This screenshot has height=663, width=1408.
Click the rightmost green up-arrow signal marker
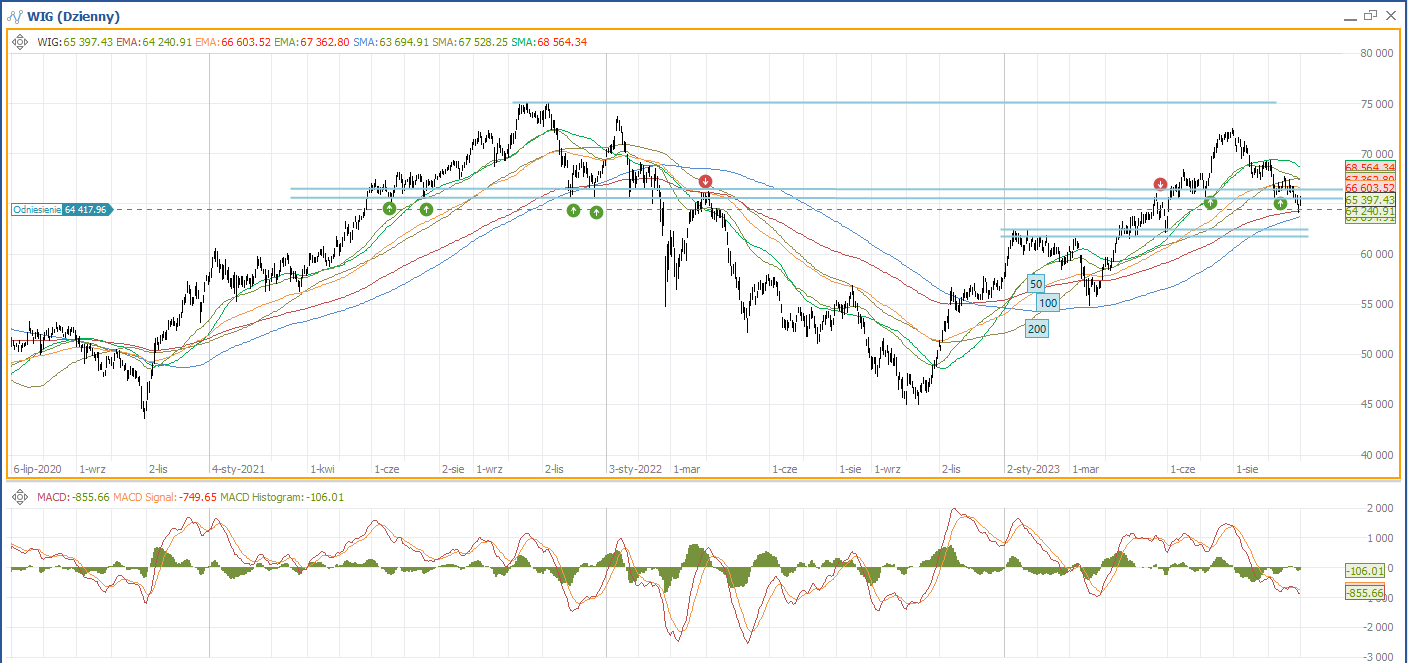coord(1280,204)
